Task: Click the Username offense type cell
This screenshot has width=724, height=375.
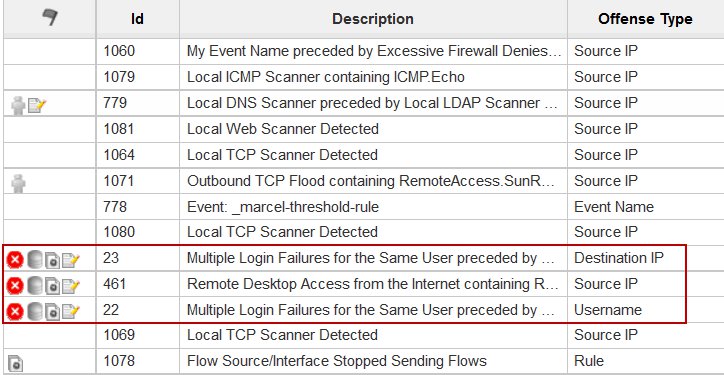Action: point(608,309)
